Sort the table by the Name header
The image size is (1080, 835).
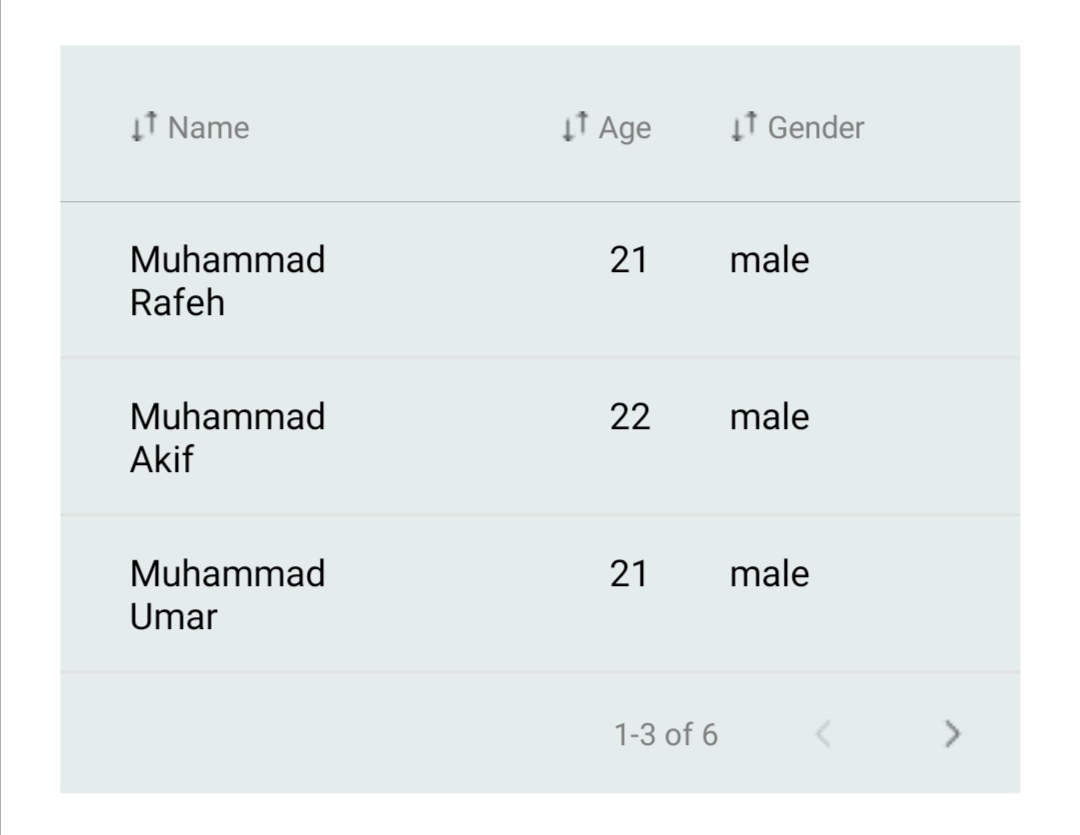point(209,128)
